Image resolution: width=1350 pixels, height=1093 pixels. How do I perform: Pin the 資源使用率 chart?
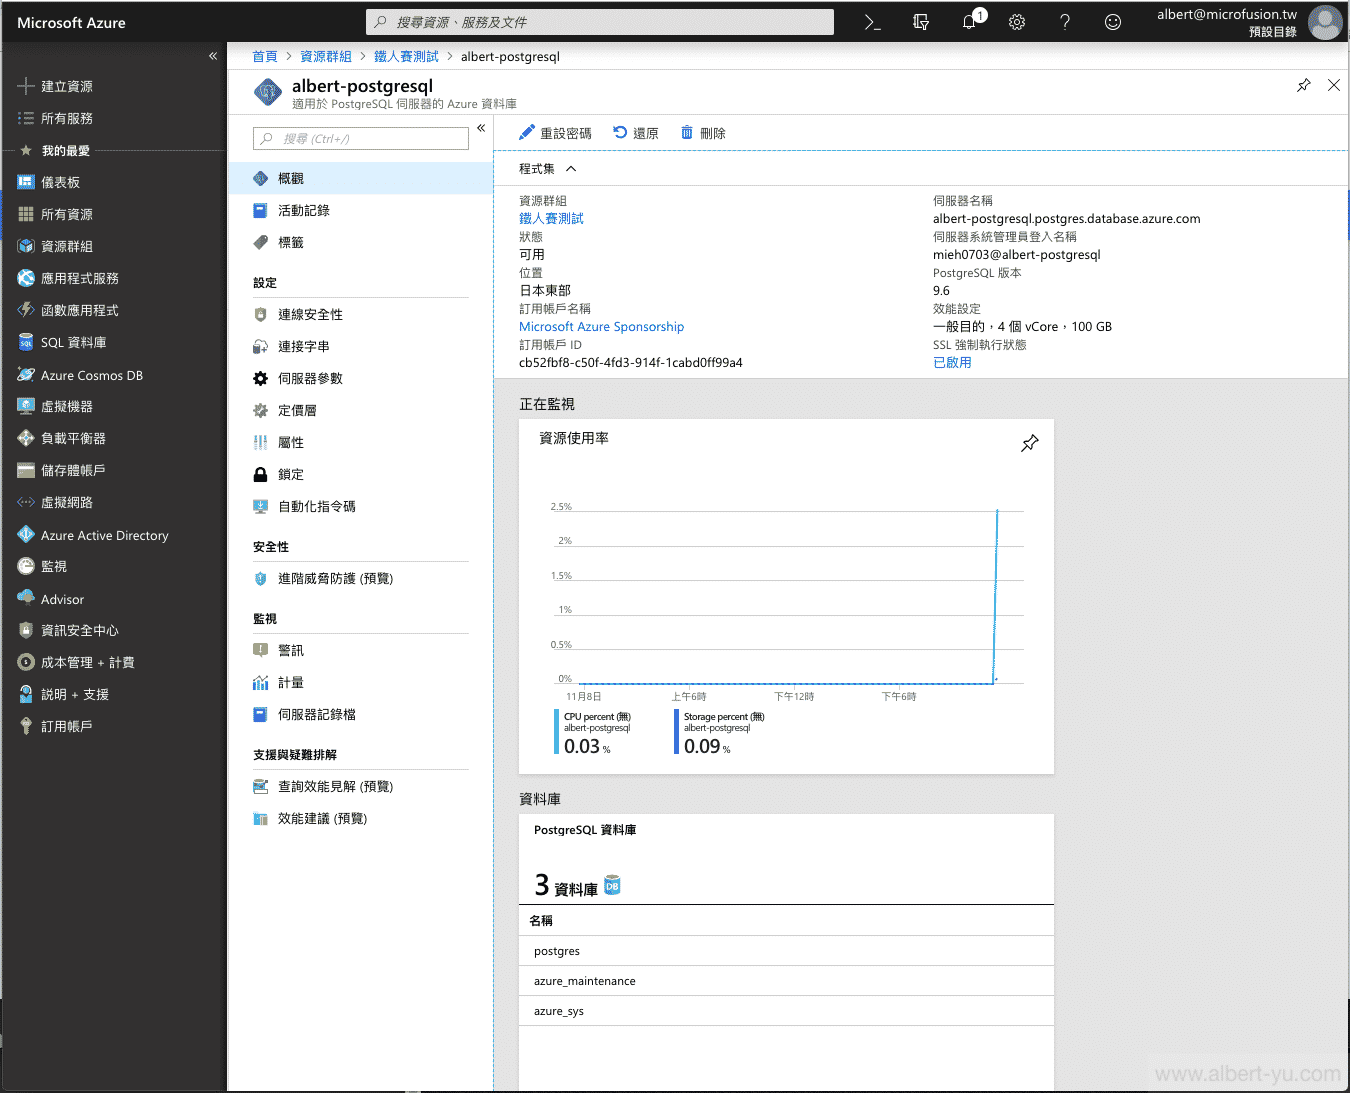click(x=1030, y=443)
